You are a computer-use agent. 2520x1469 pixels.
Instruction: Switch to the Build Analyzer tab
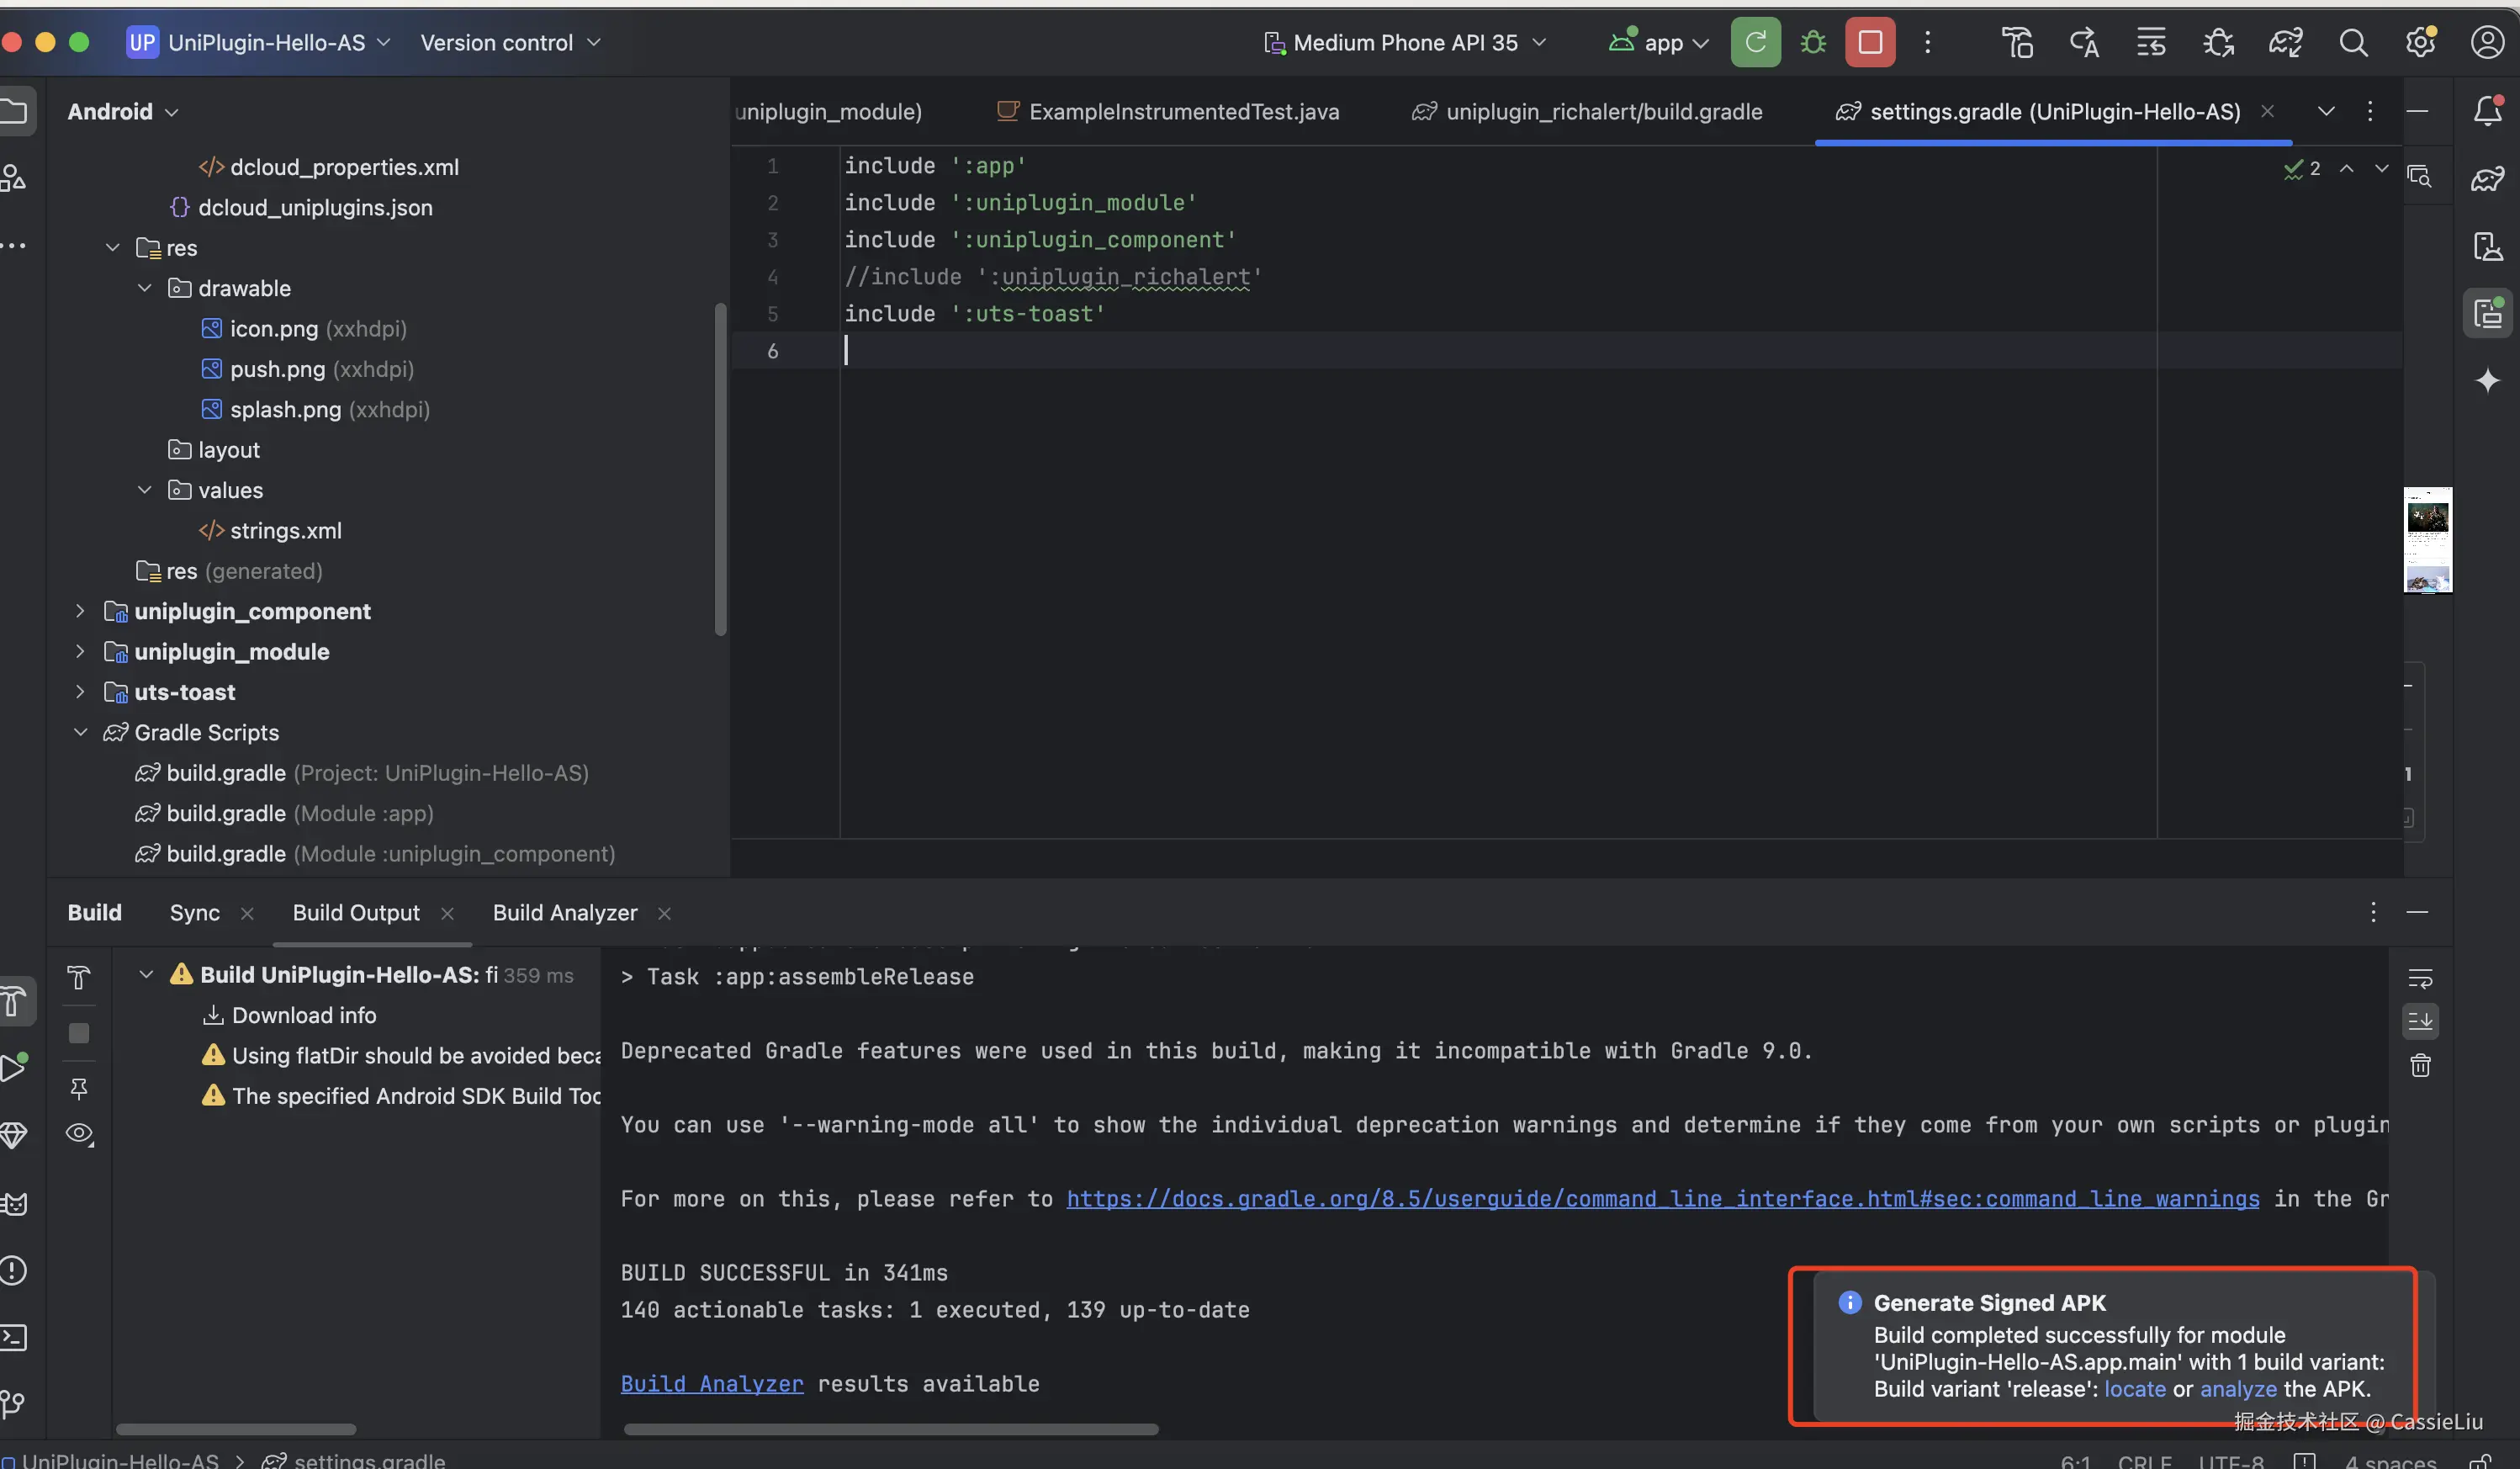[564, 913]
